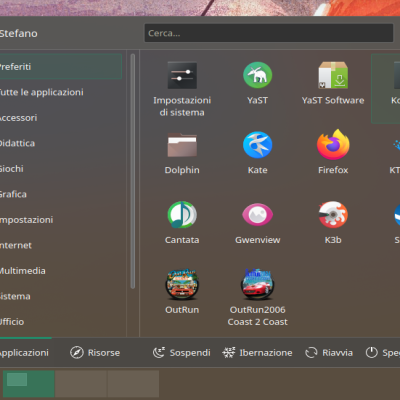This screenshot has height=400, width=400.
Task: Click in the Cerca search field
Action: pyautogui.click(x=269, y=33)
